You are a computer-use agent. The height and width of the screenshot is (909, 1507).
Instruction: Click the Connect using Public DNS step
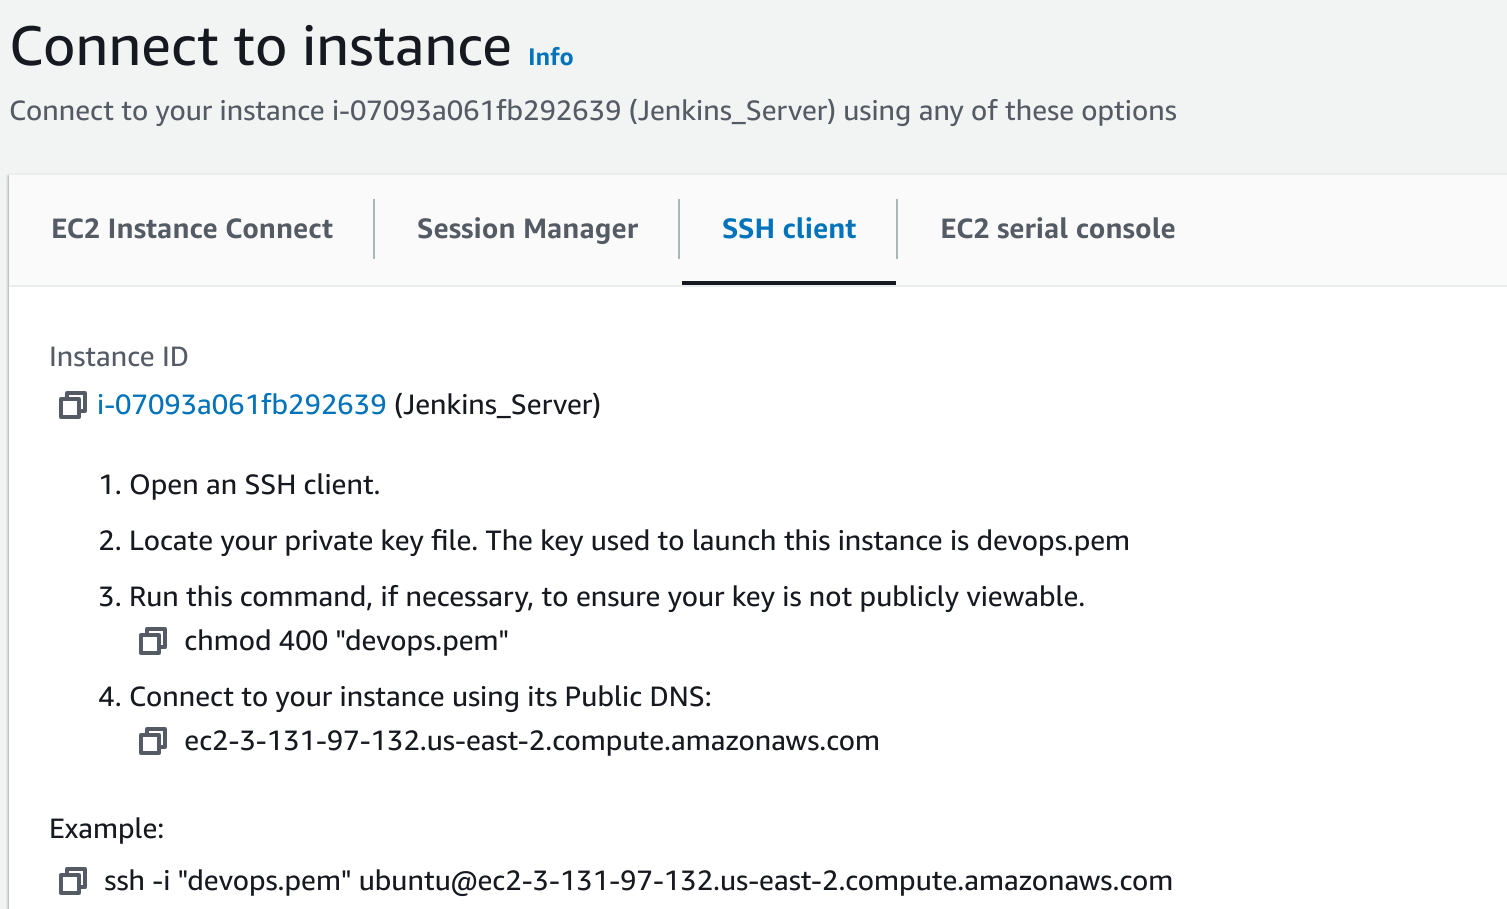[405, 697]
